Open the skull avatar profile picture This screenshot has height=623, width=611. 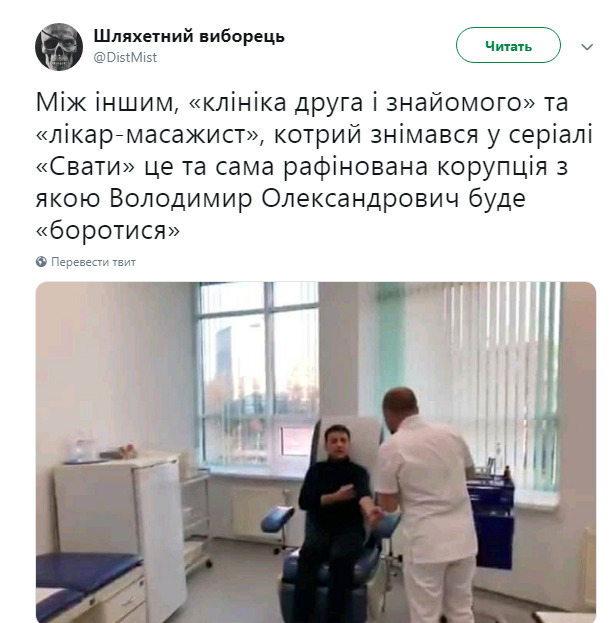click(x=59, y=47)
